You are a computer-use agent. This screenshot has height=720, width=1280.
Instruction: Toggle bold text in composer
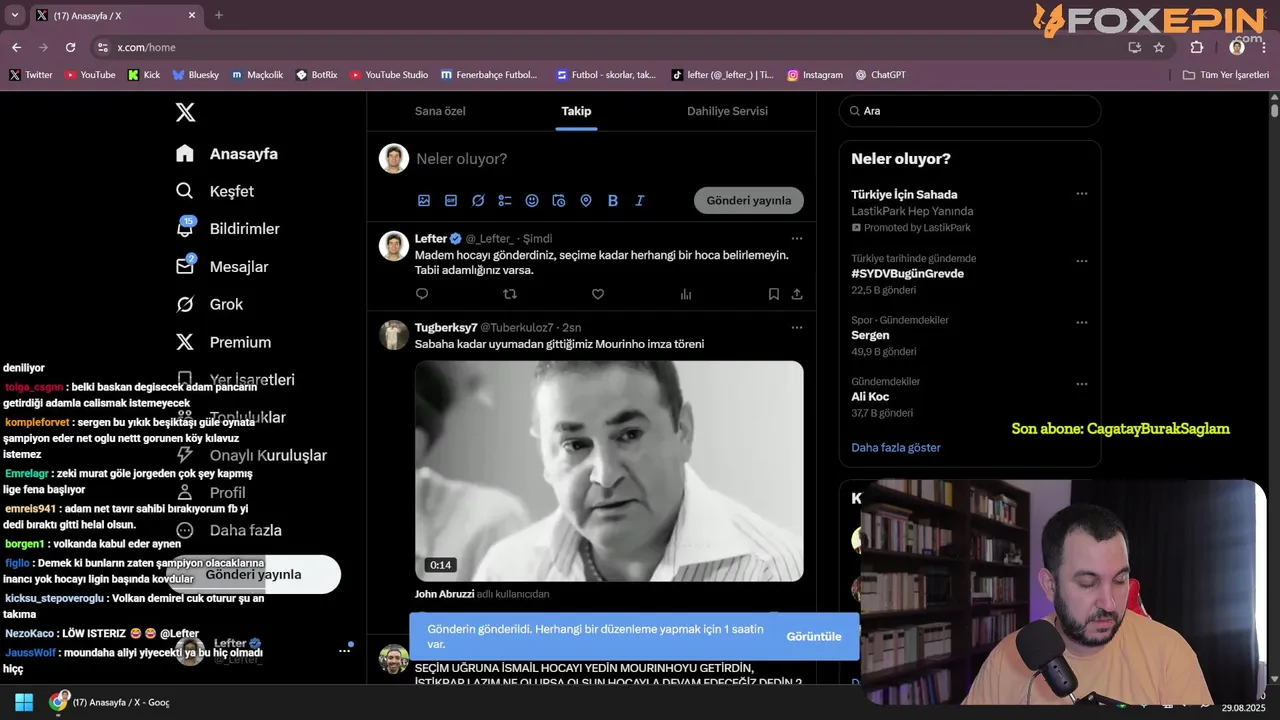[613, 200]
